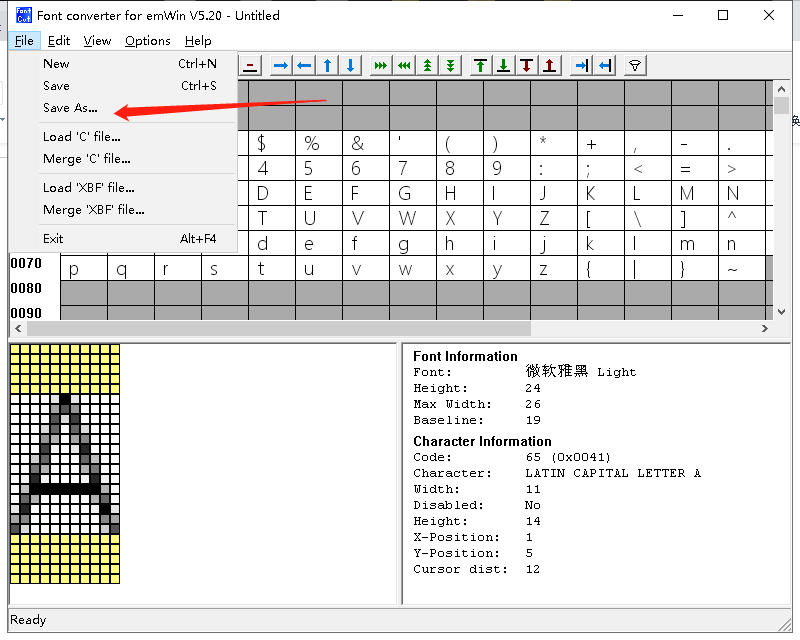Click the green triple left arrow icon
This screenshot has width=800, height=640.
(404, 66)
